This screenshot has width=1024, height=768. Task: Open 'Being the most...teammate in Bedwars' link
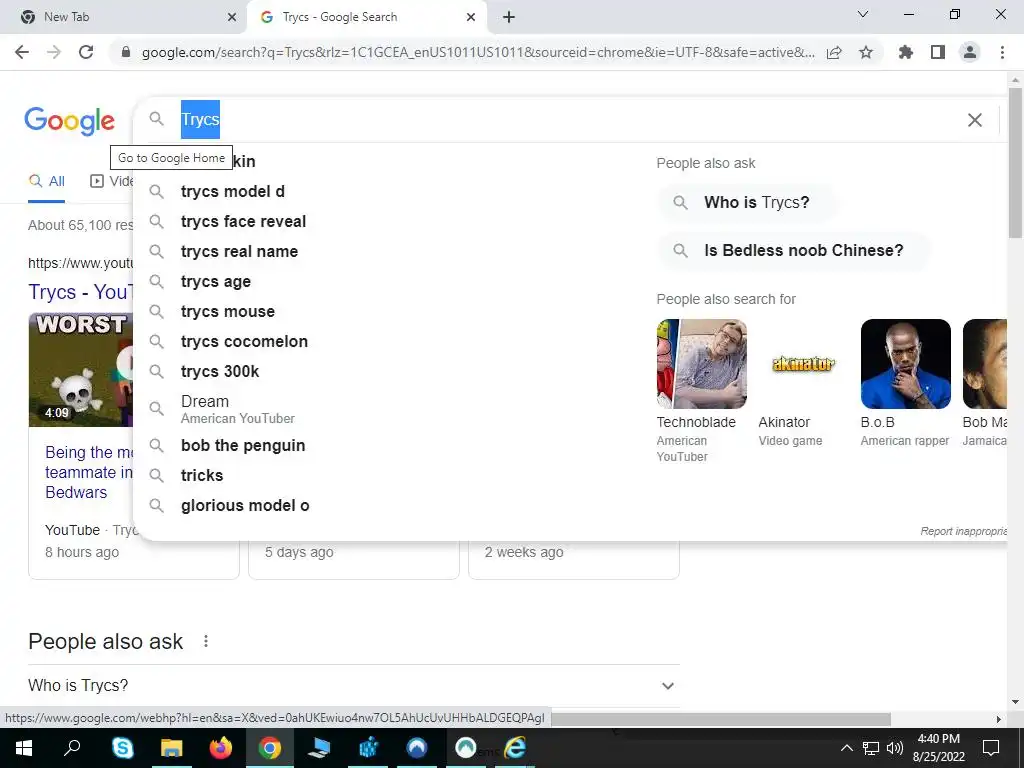click(x=89, y=472)
